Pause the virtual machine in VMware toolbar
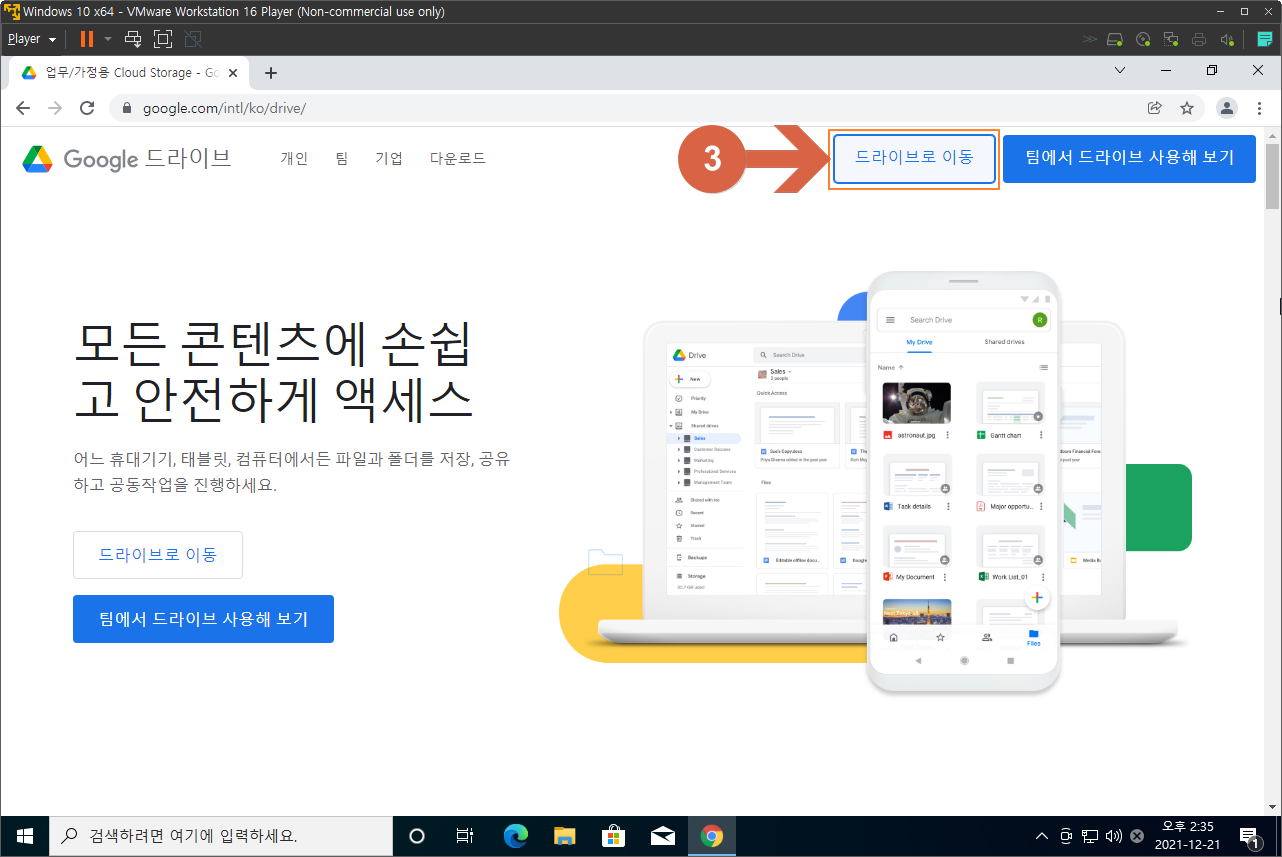The width and height of the screenshot is (1282, 857). (87, 39)
